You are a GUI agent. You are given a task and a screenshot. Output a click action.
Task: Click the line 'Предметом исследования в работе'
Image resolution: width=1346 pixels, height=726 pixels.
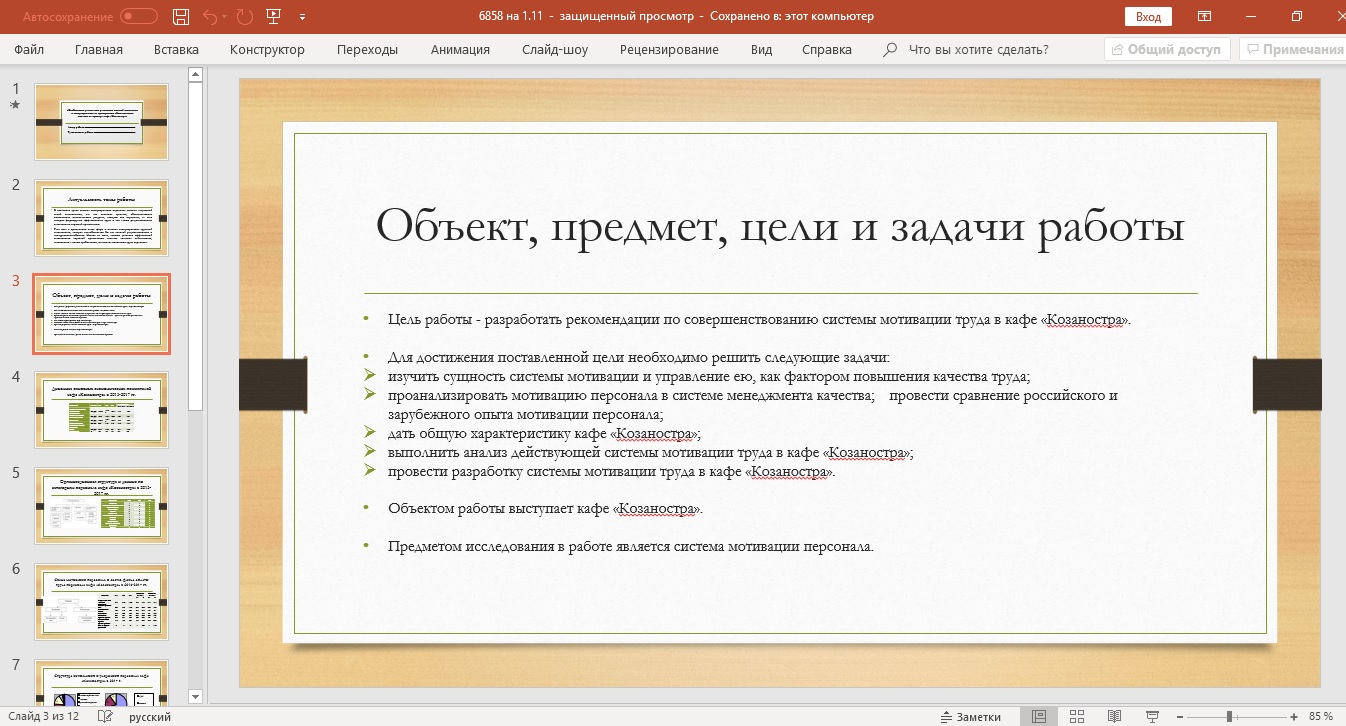[x=631, y=546]
